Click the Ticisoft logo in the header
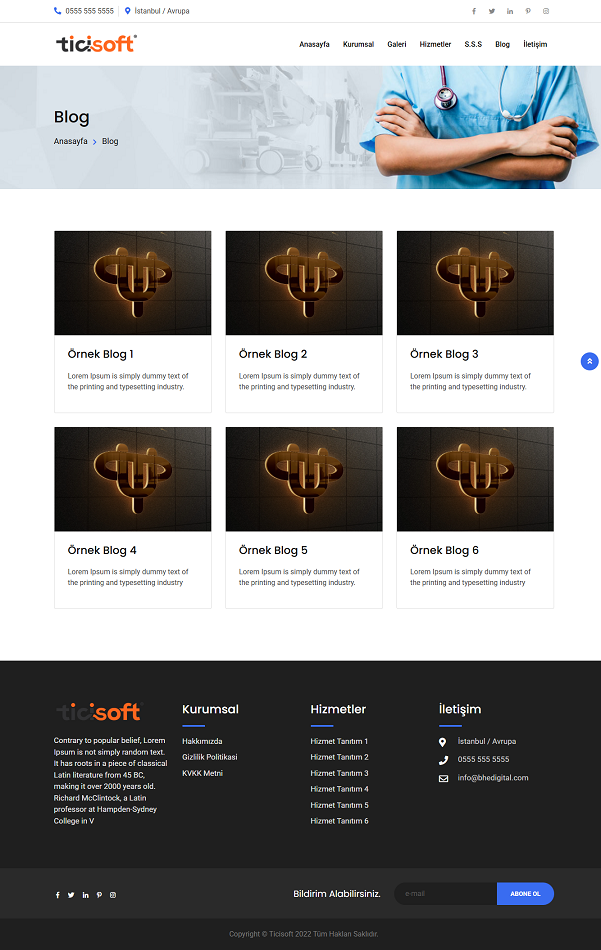601x950 pixels. (96, 43)
